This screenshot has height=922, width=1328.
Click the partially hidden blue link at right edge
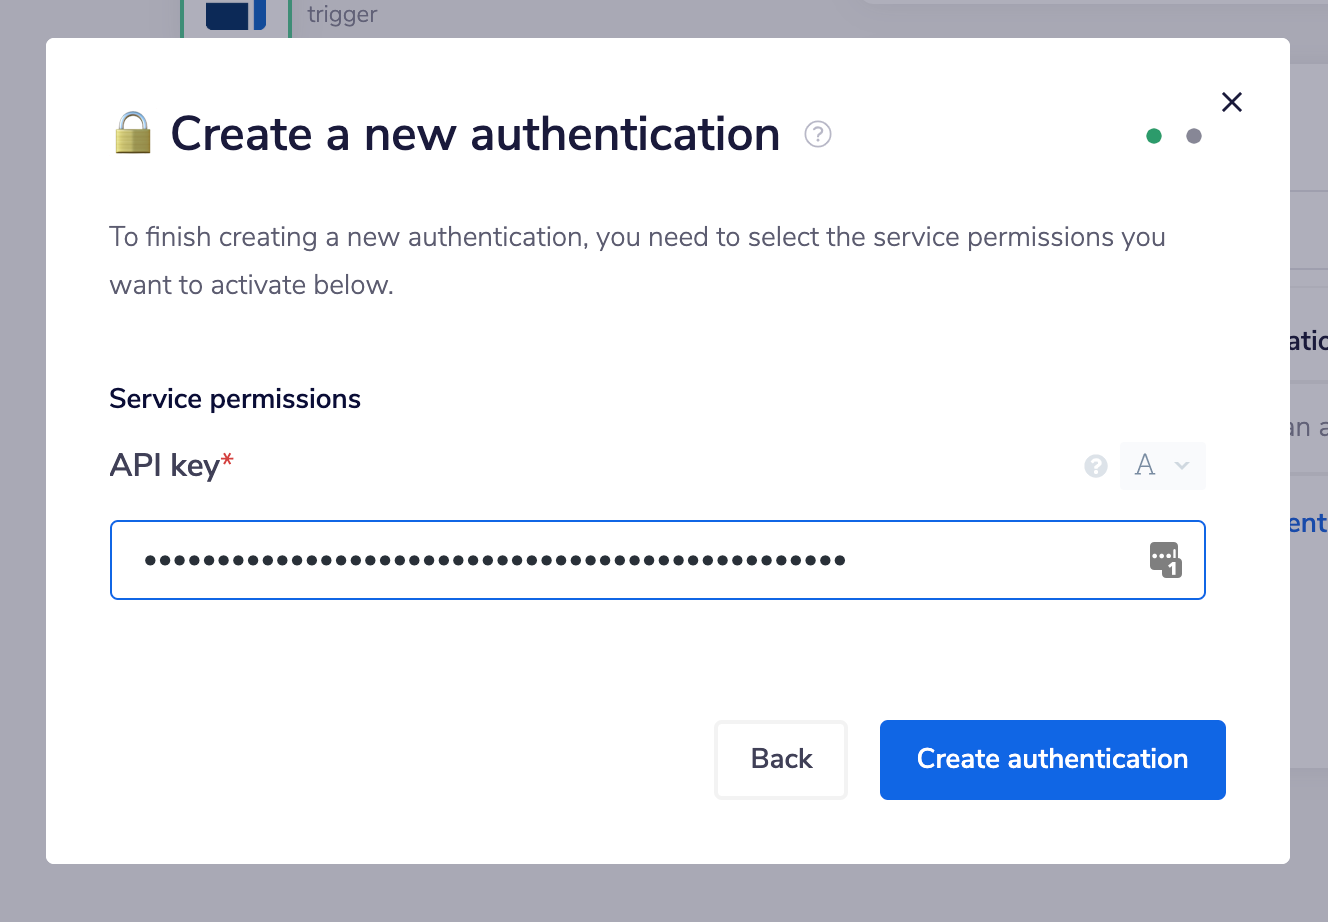(1308, 523)
